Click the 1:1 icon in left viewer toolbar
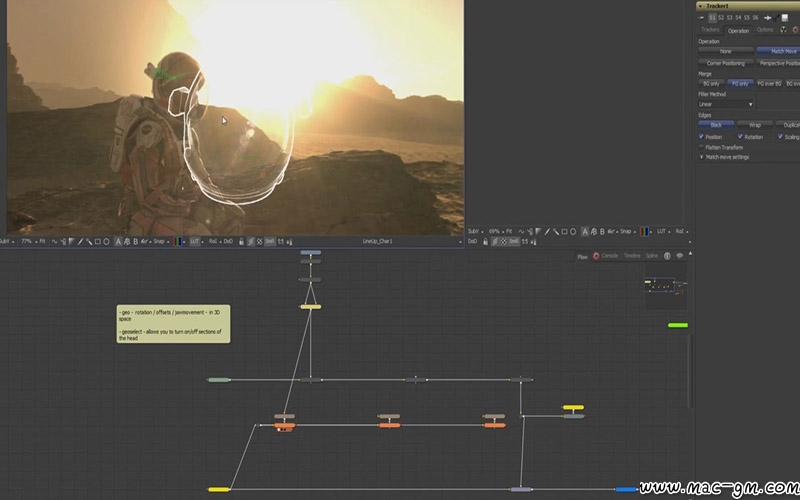This screenshot has width=800, height=500. (x=281, y=241)
